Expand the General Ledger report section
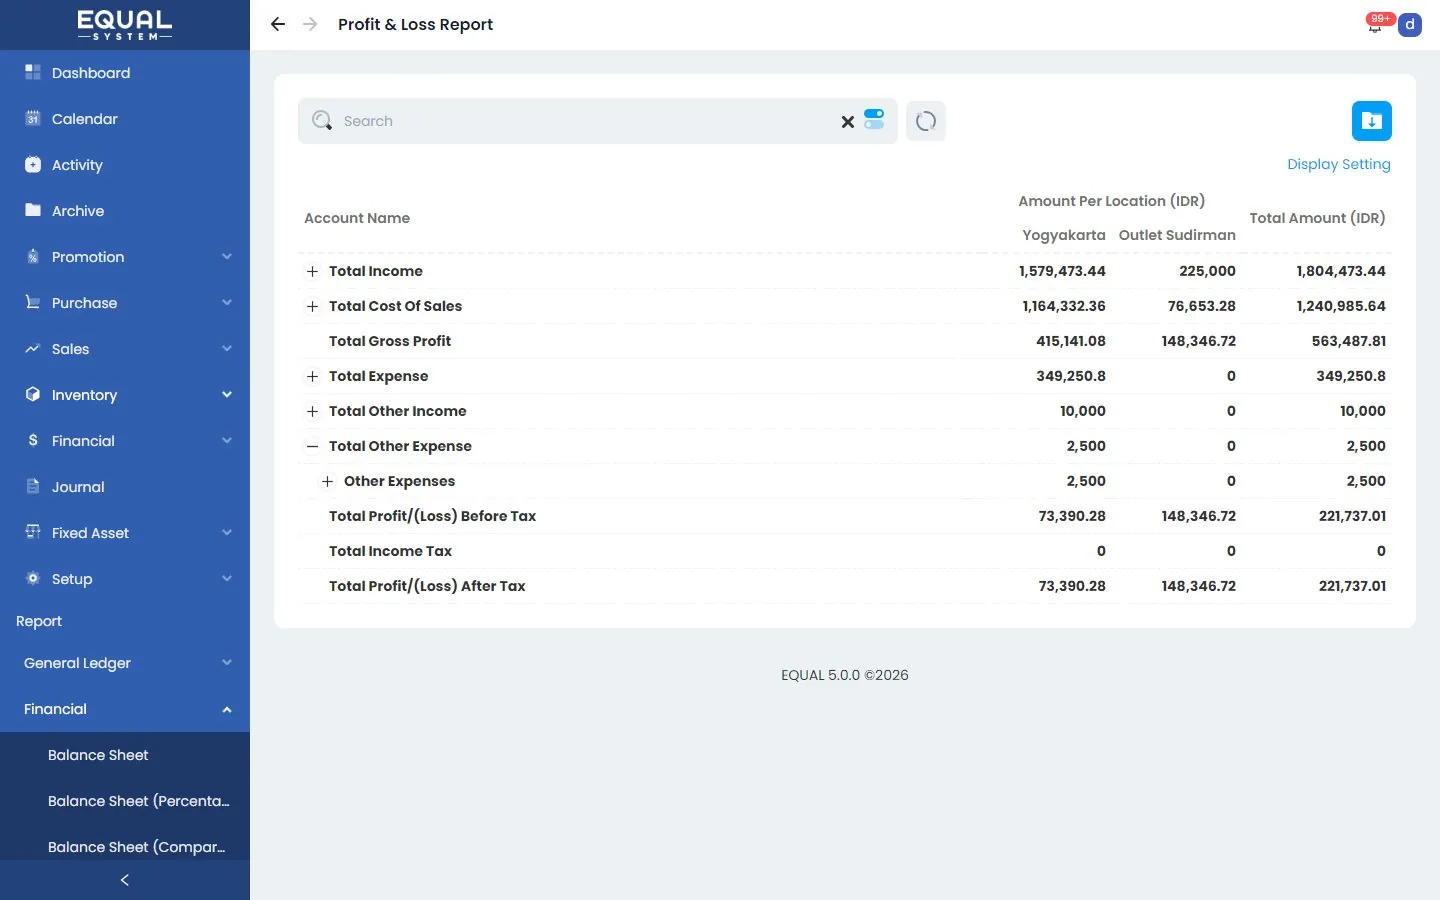Screen dimensions: 1440x900 tap(125, 663)
